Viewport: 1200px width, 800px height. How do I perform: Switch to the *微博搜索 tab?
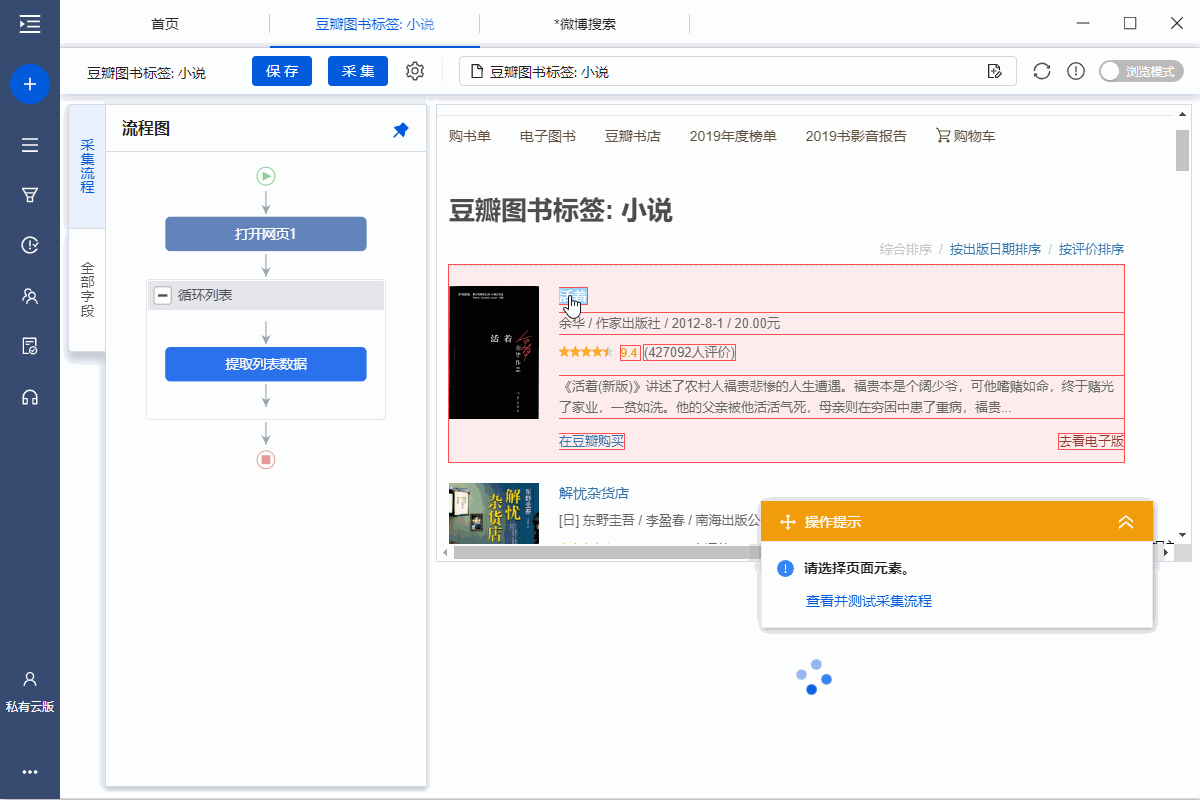pyautogui.click(x=585, y=24)
